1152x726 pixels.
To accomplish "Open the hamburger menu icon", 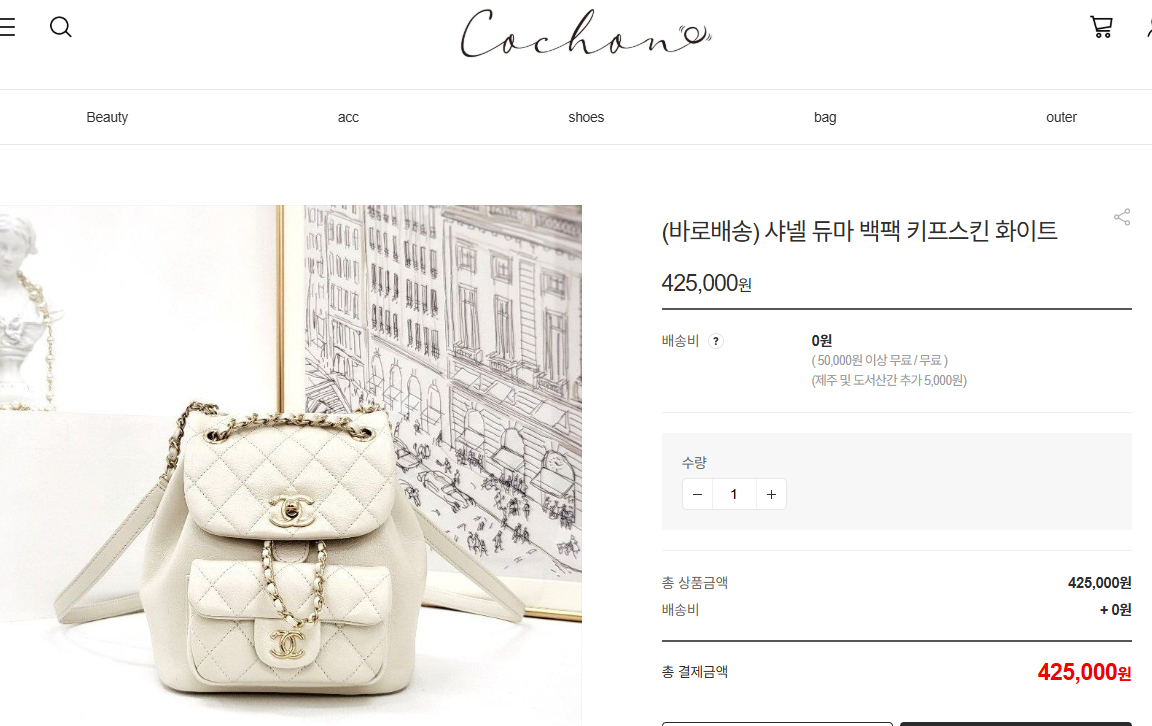I will (7, 27).
